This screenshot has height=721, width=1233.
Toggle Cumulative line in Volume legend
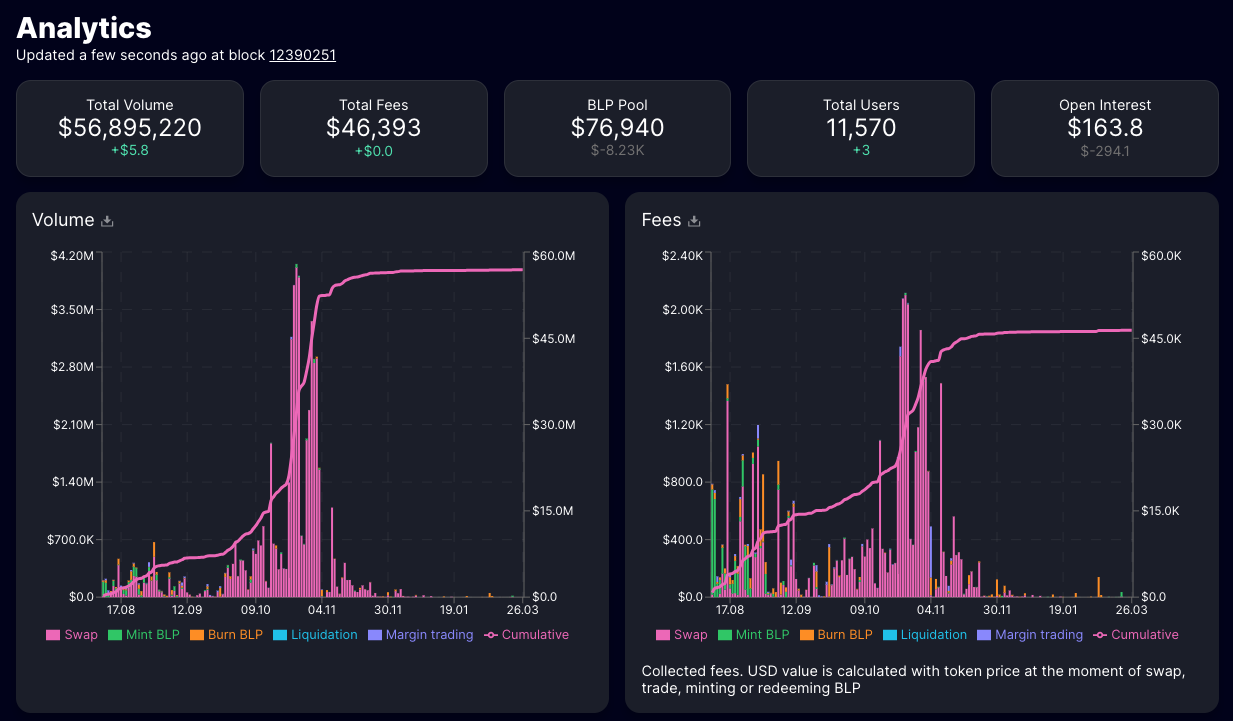[526, 635]
